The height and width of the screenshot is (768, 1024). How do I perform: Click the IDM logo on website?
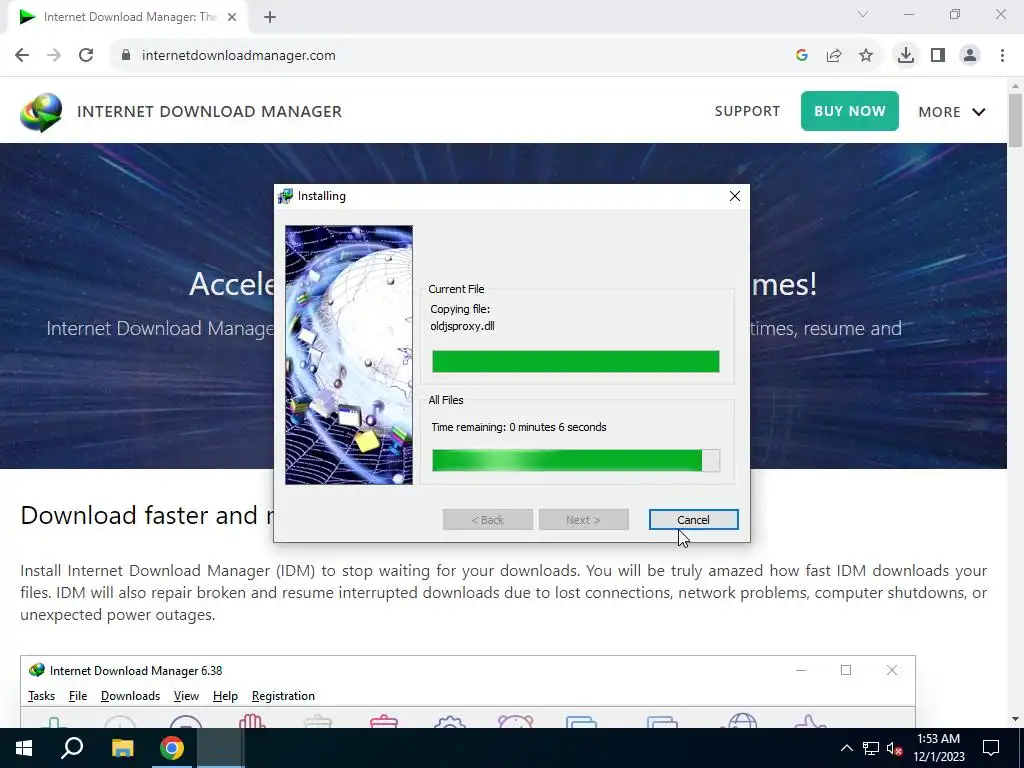pyautogui.click(x=41, y=112)
